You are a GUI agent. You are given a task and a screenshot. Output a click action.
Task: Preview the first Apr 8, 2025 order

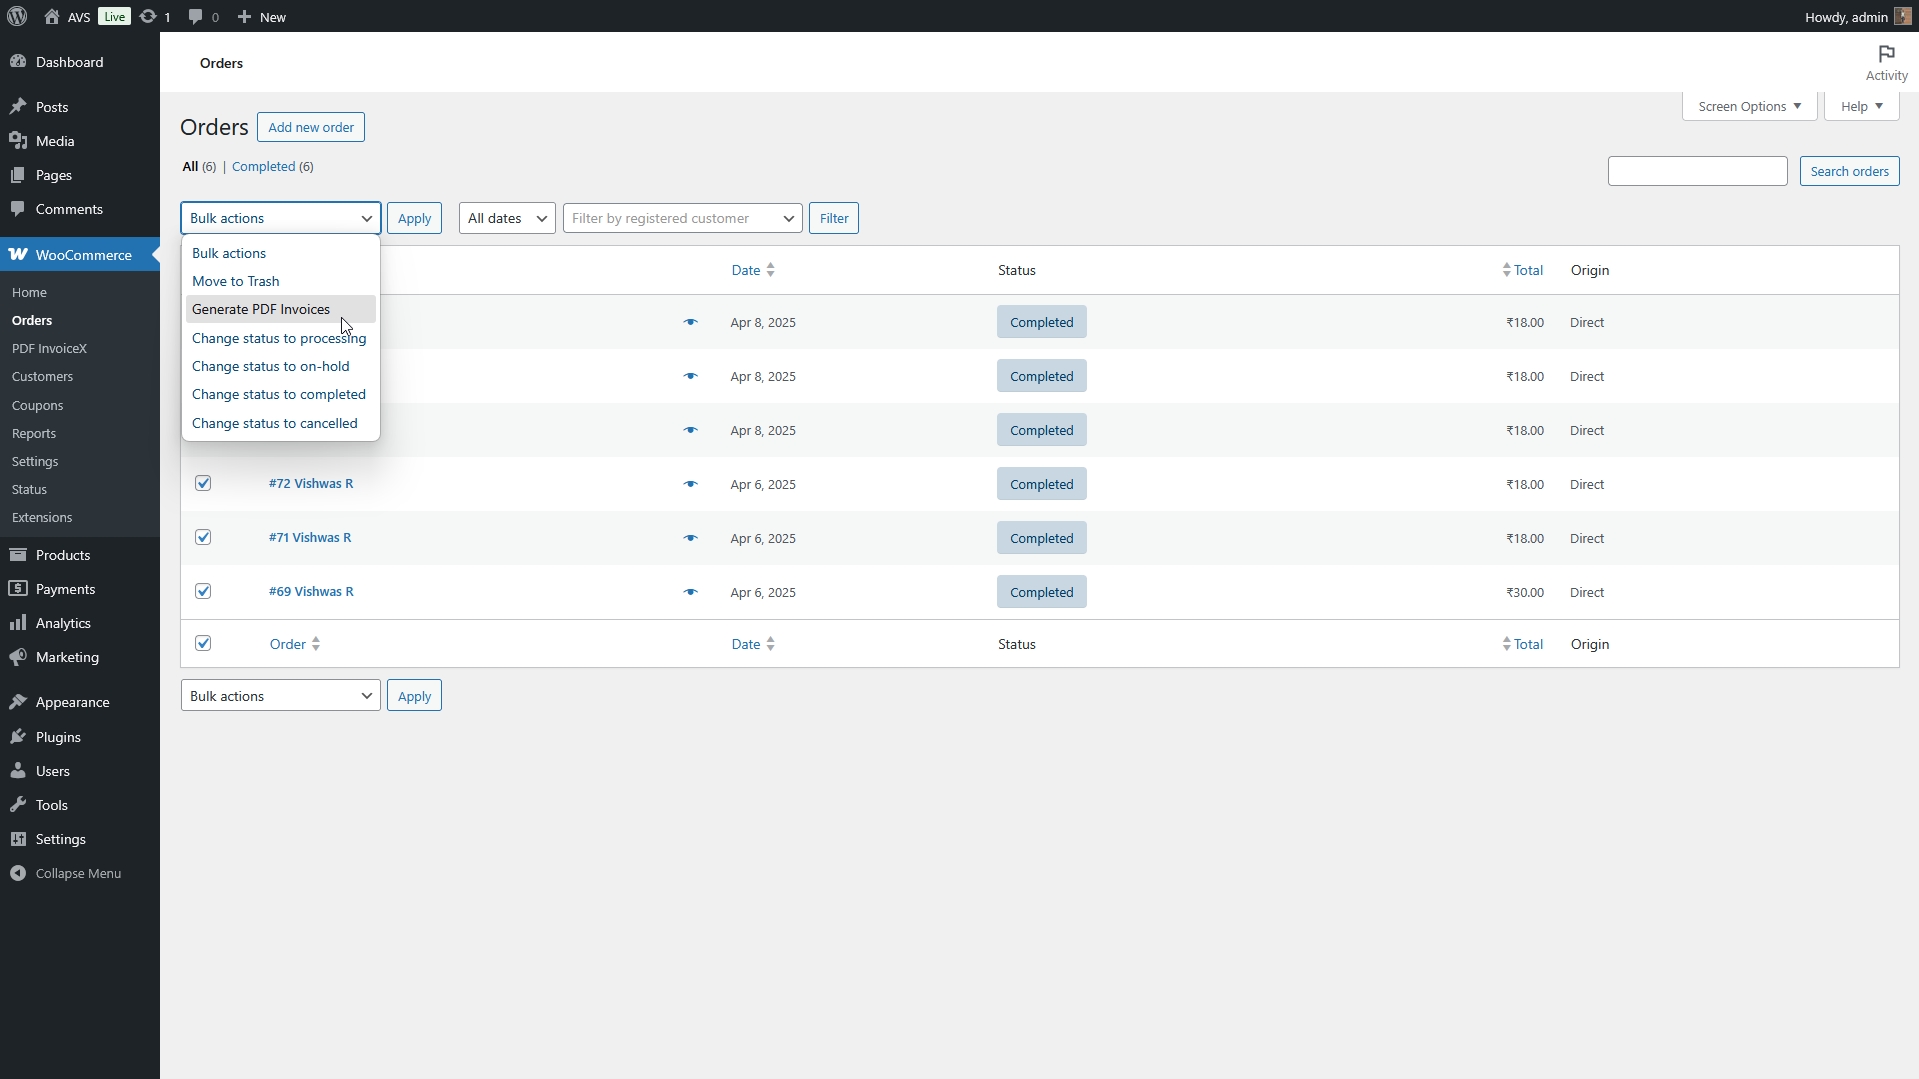click(690, 322)
